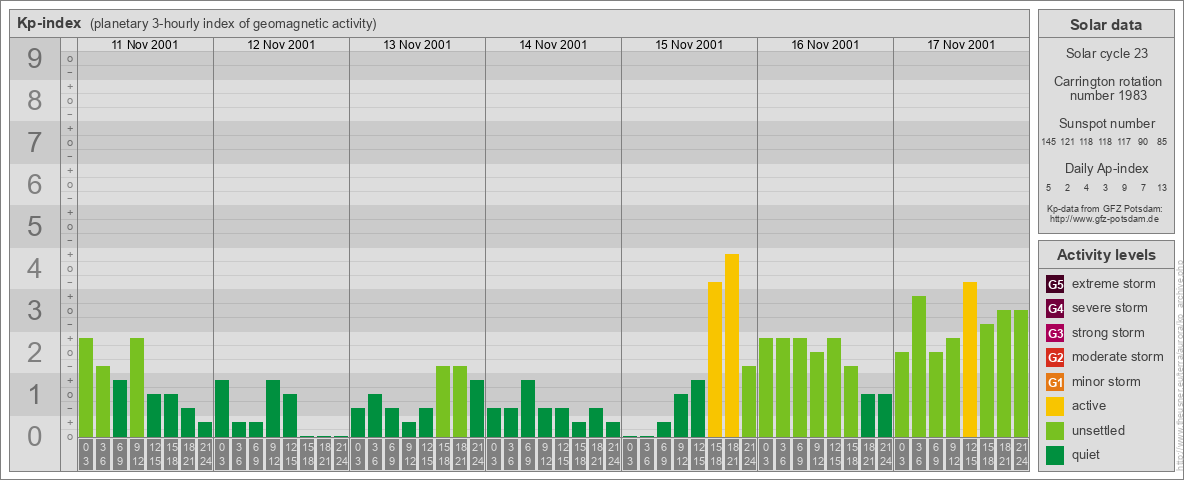Click the 3-6 bar on 17 Nov 2001
1184x480 pixels.
919,367
